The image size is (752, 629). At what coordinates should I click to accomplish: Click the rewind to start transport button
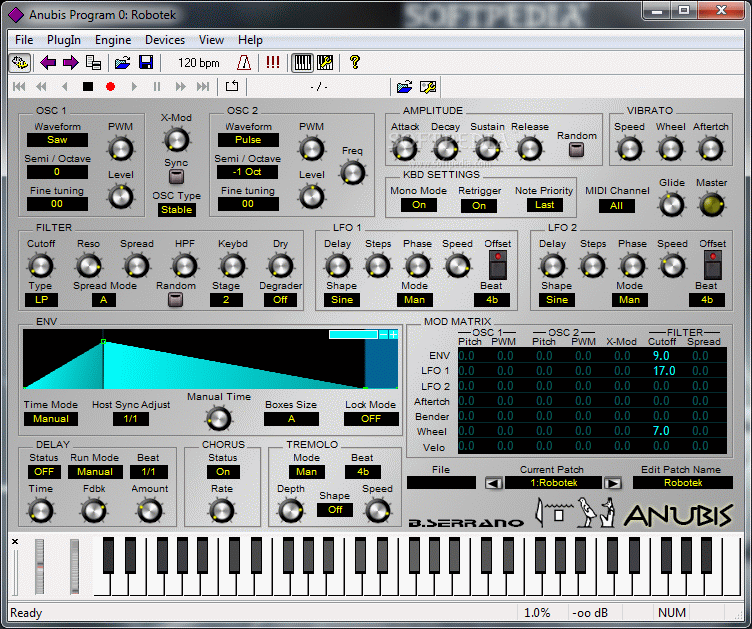pos(19,87)
